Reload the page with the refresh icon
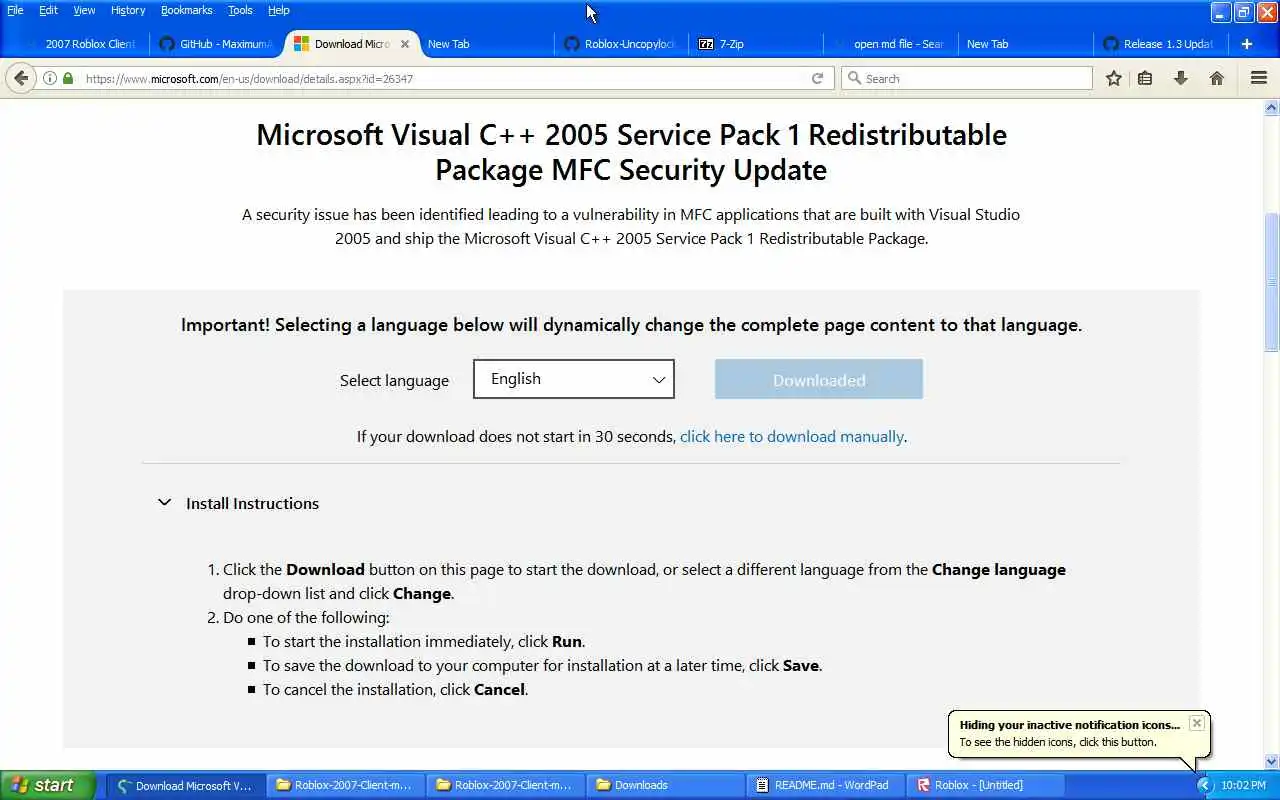1280x800 pixels. click(817, 78)
